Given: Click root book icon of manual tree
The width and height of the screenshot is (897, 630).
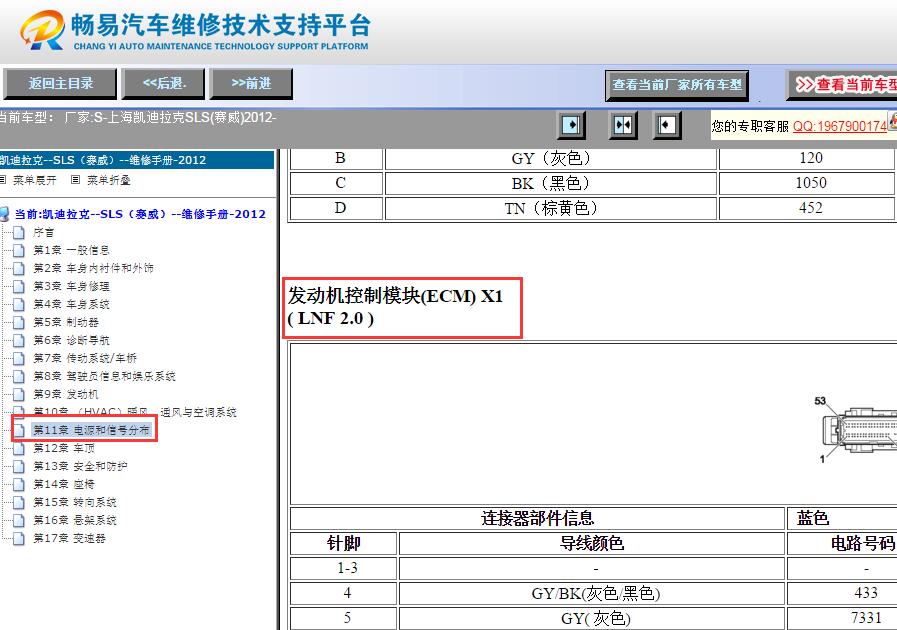Looking at the screenshot, I should coord(5,214).
